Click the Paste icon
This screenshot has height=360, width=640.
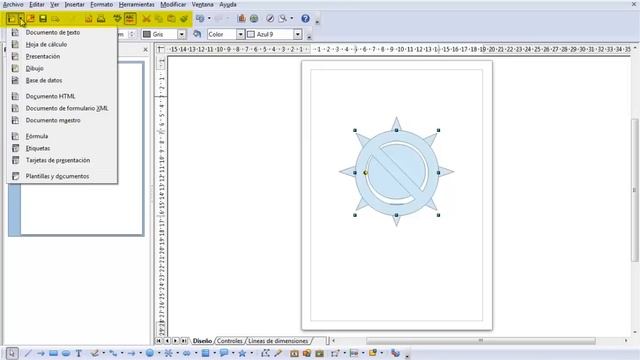coord(171,19)
